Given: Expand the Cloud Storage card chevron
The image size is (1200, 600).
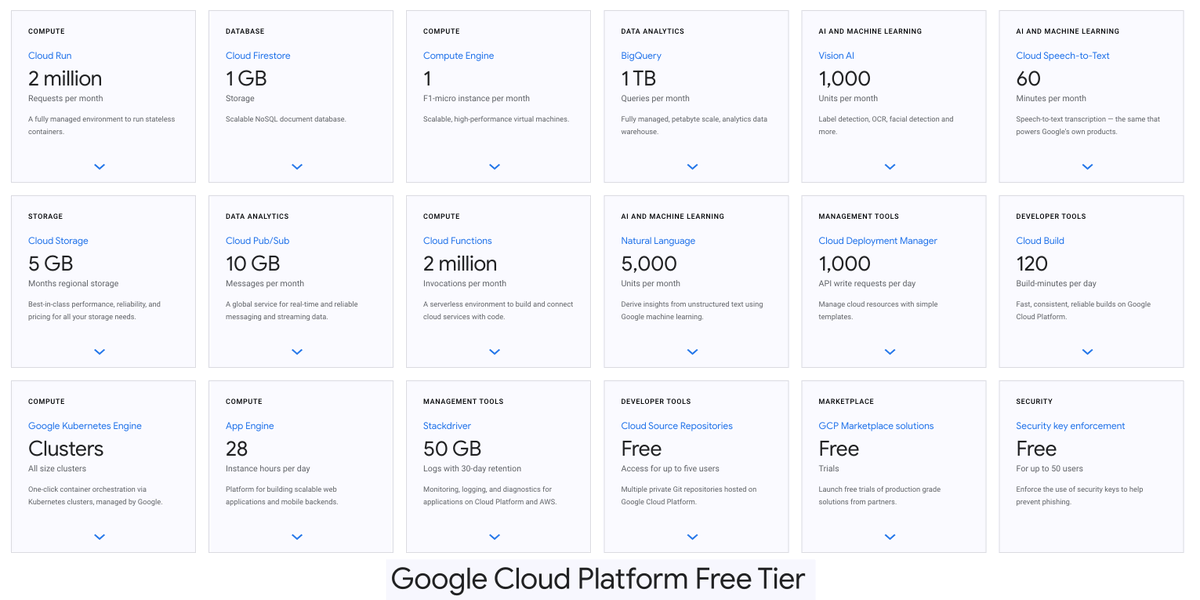Looking at the screenshot, I should pos(99,352).
